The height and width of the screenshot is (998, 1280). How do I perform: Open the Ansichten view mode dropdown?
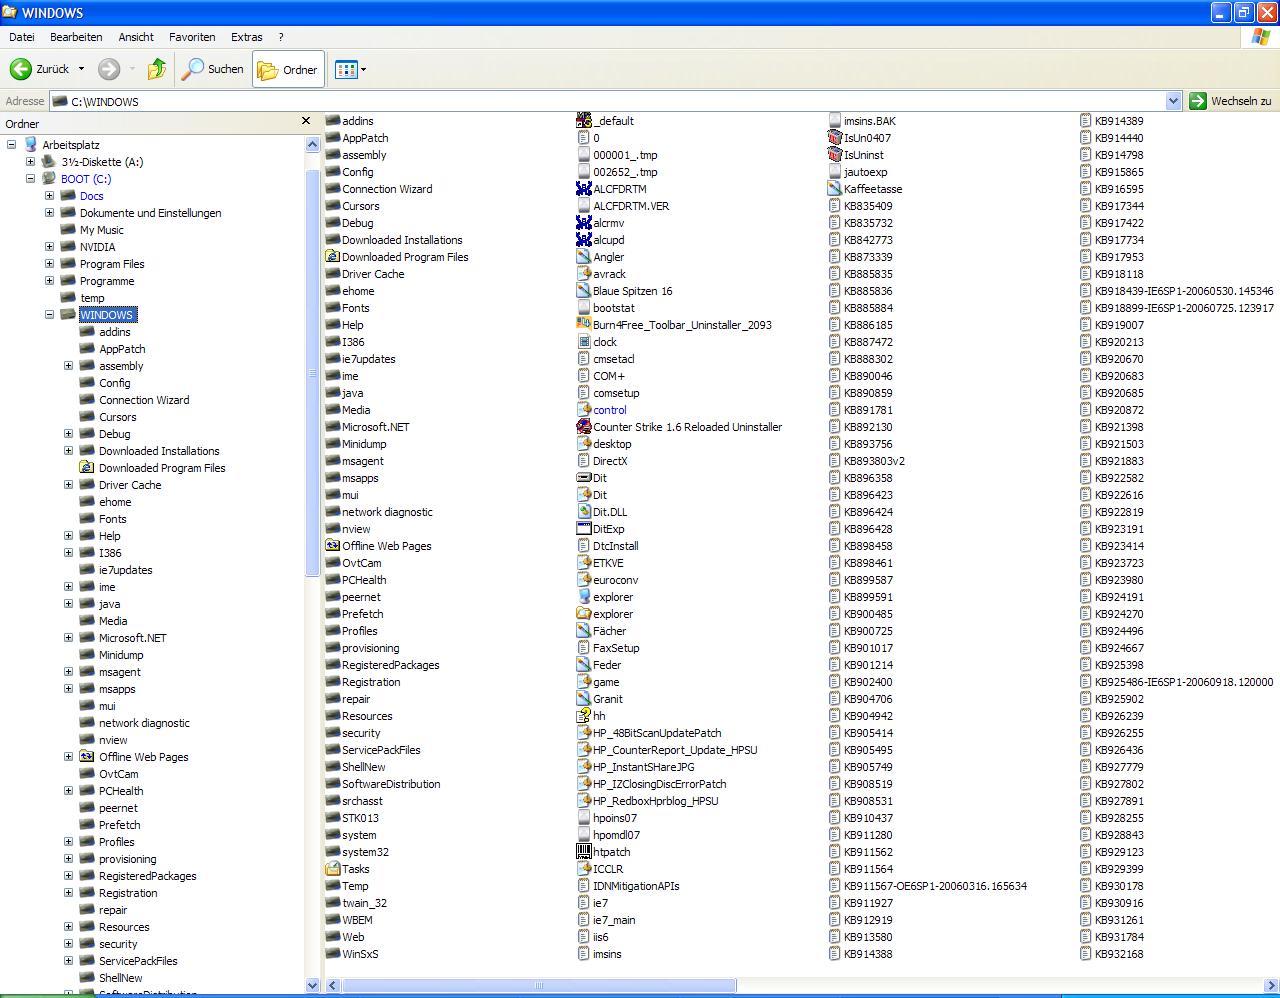click(350, 69)
